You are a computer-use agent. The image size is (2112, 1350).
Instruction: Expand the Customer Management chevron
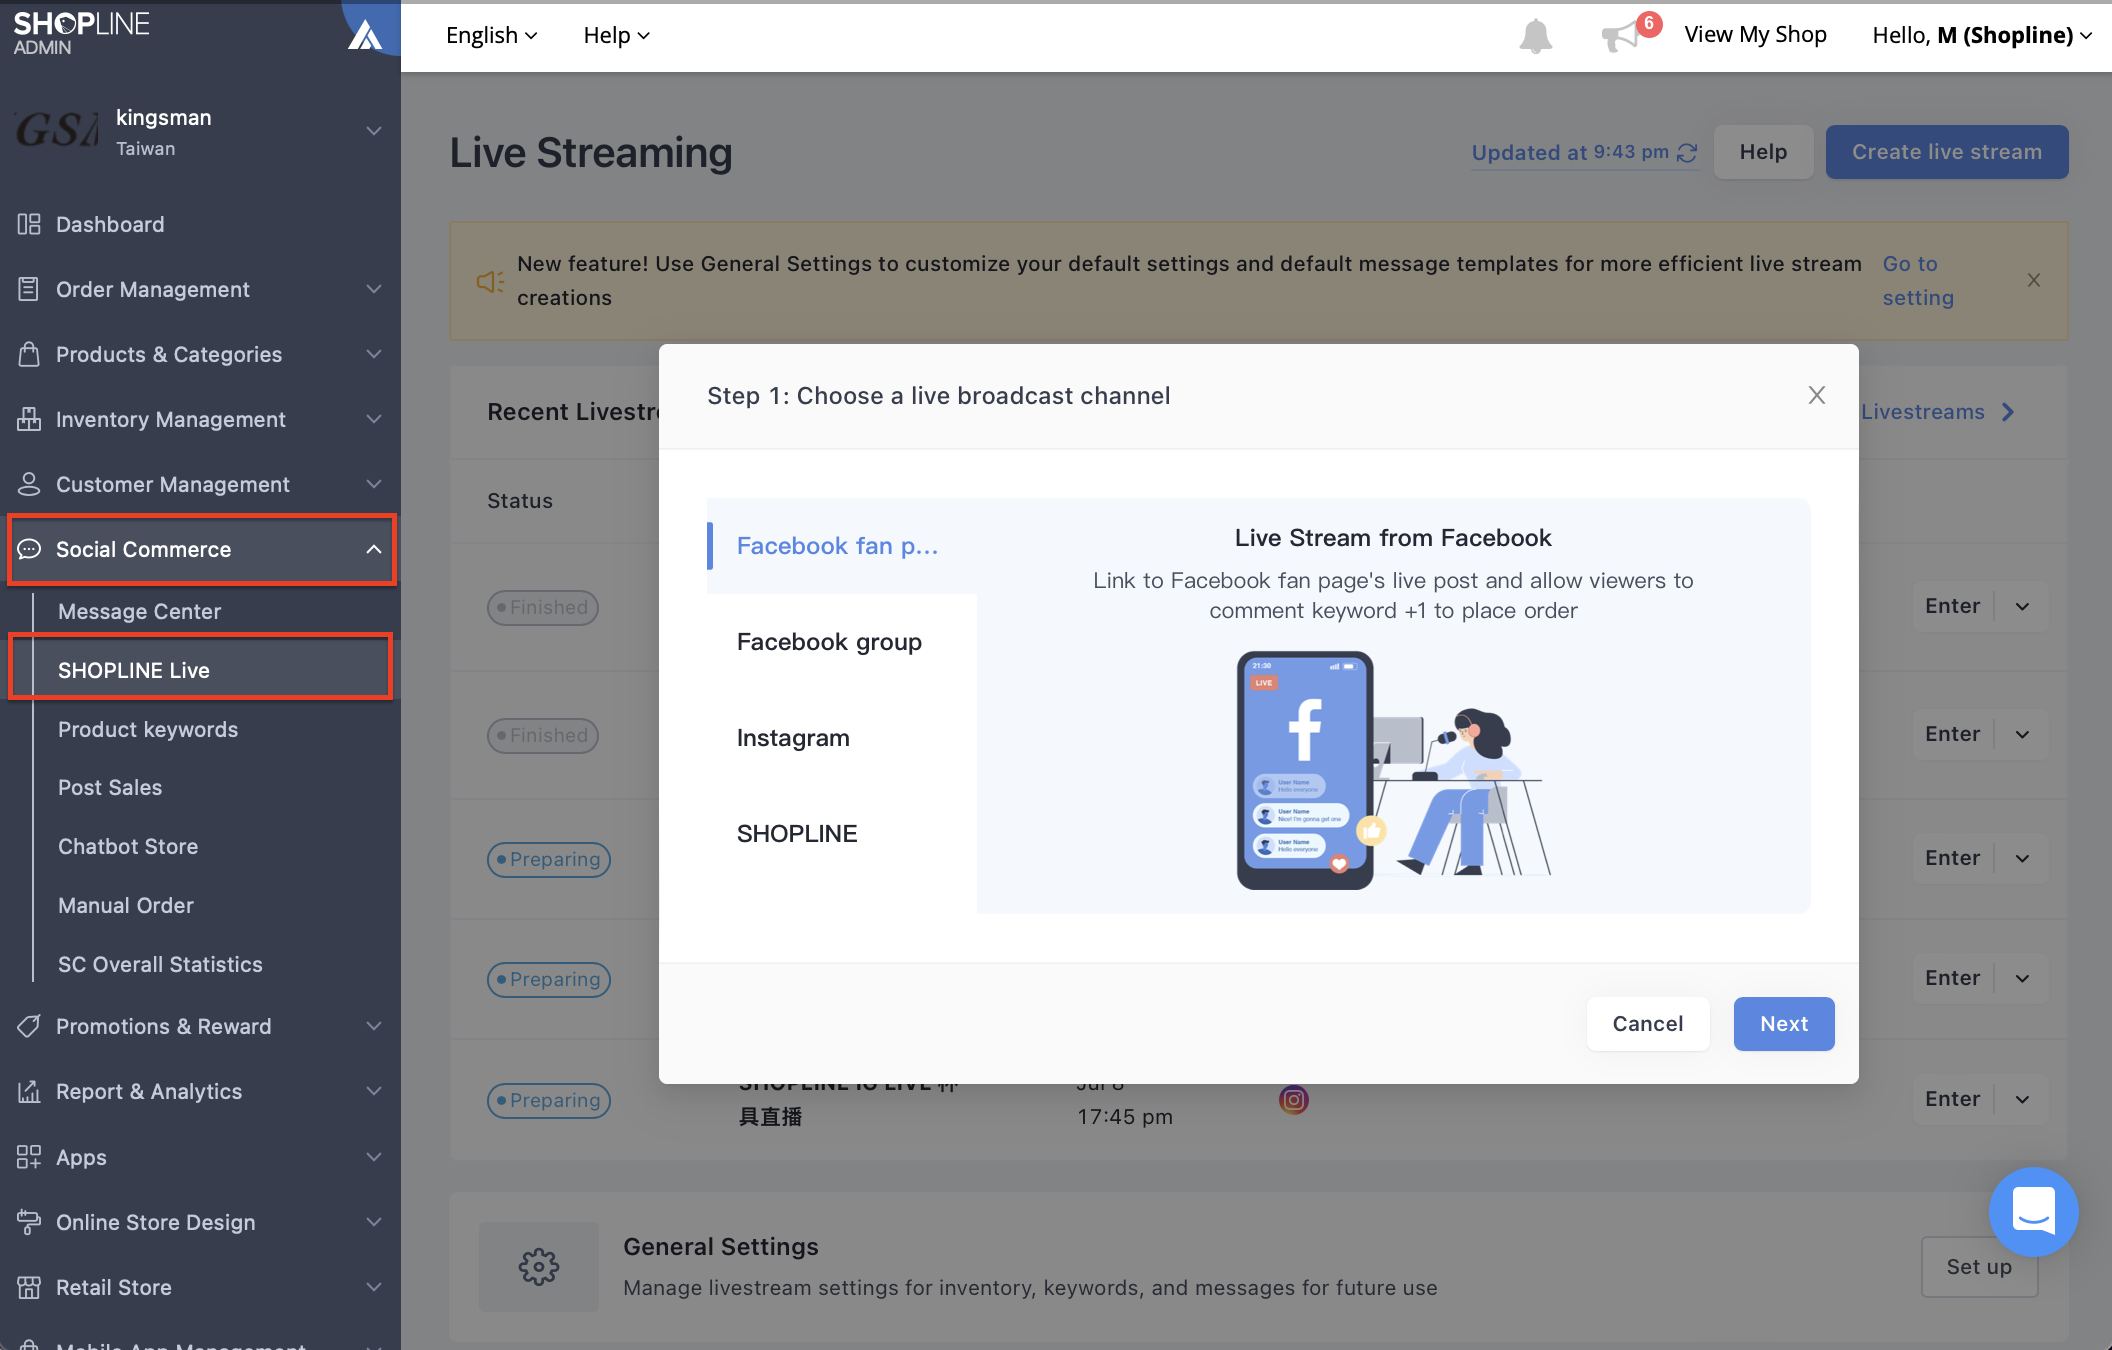pos(374,484)
